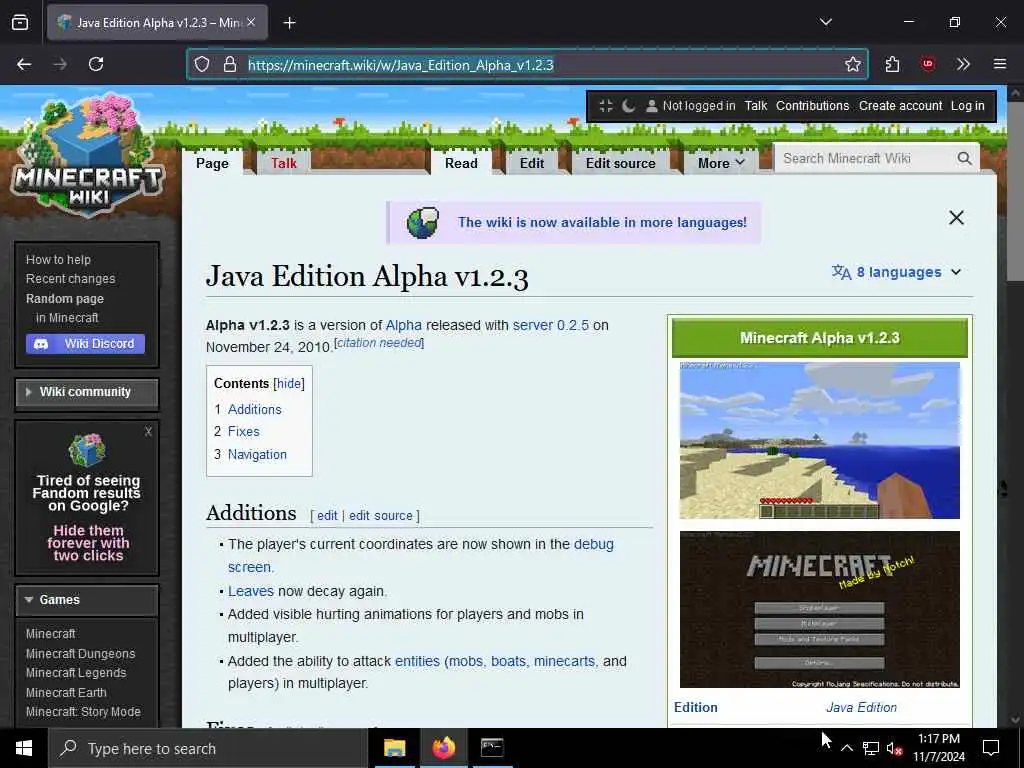This screenshot has height=768, width=1024.
Task: Collapse the Games sidebar section
Action: pos(86,600)
